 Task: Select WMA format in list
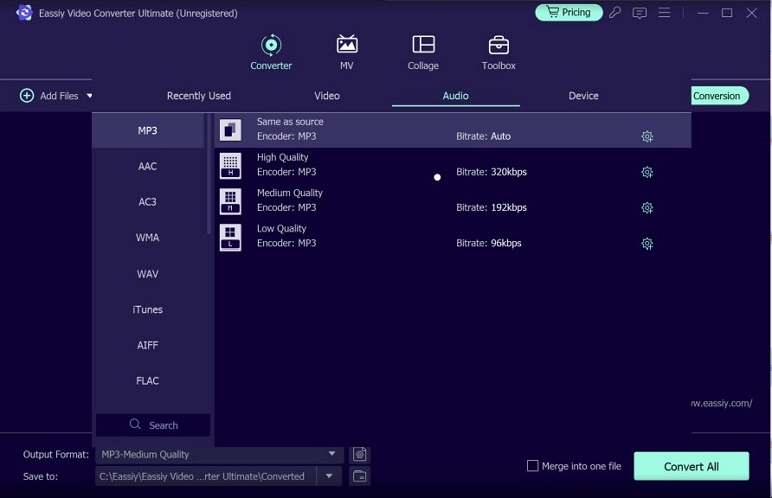pyautogui.click(x=148, y=237)
